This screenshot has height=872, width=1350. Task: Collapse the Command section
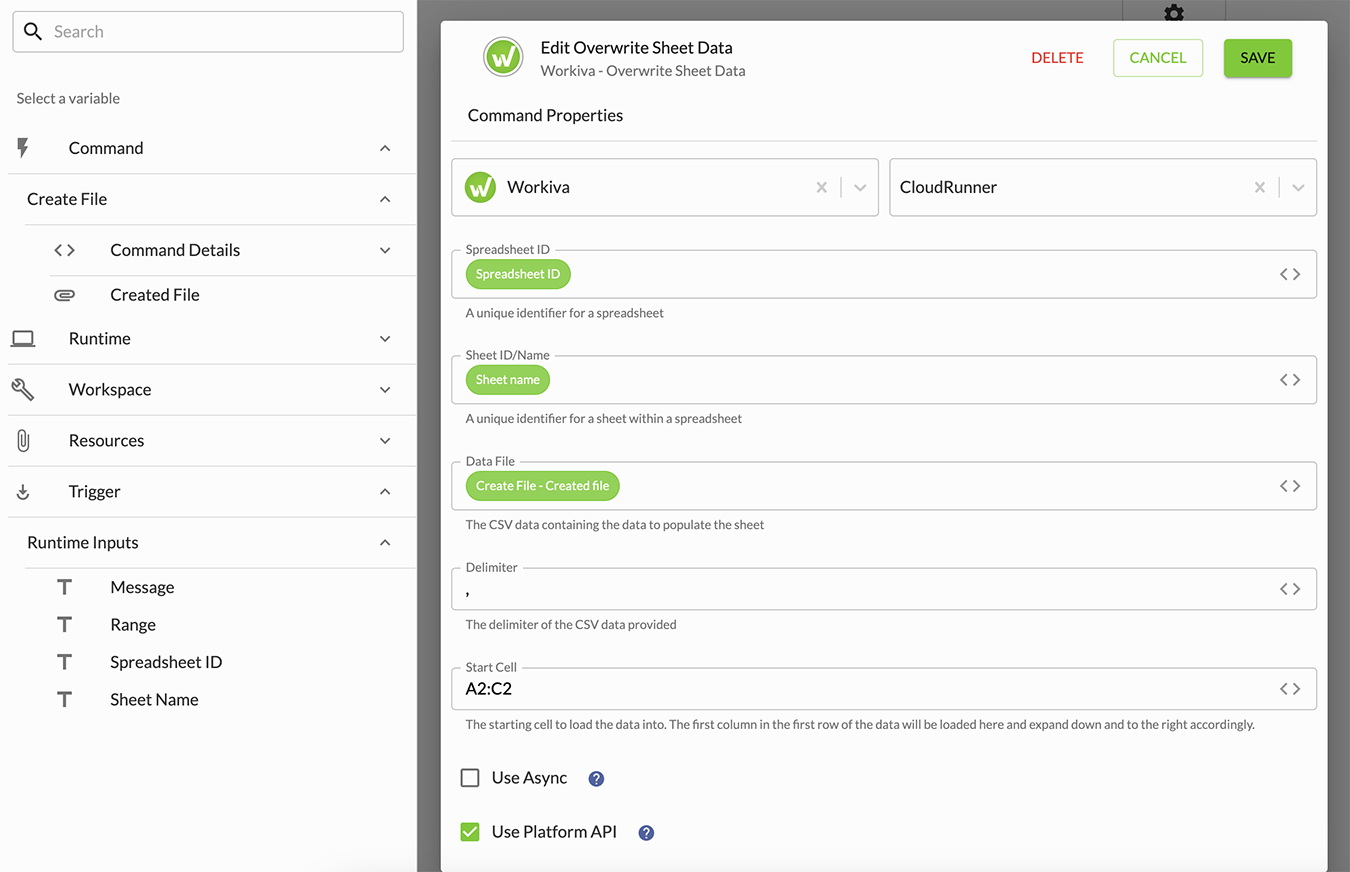point(385,148)
